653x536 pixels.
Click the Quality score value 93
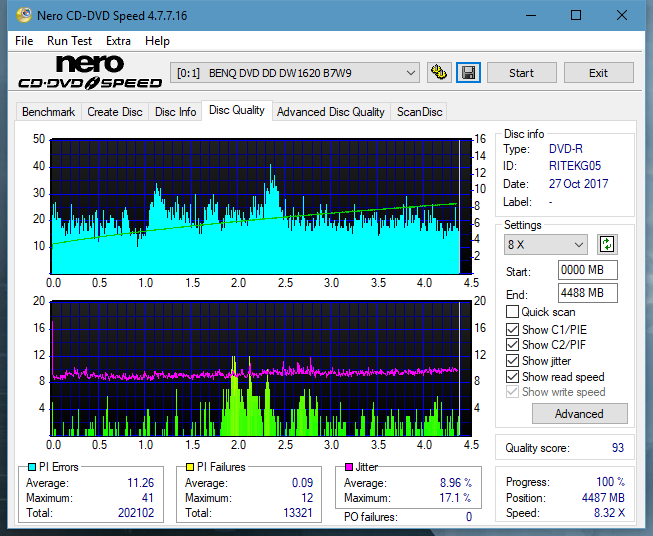pos(618,448)
